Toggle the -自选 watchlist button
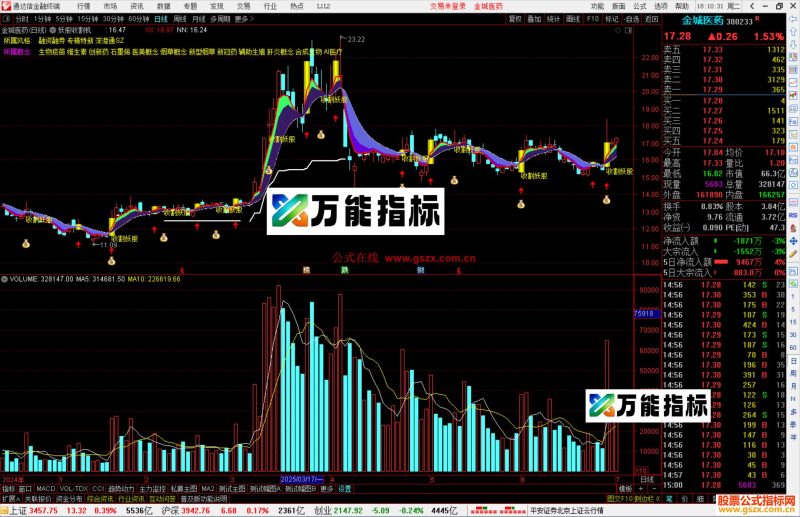 pos(632,19)
